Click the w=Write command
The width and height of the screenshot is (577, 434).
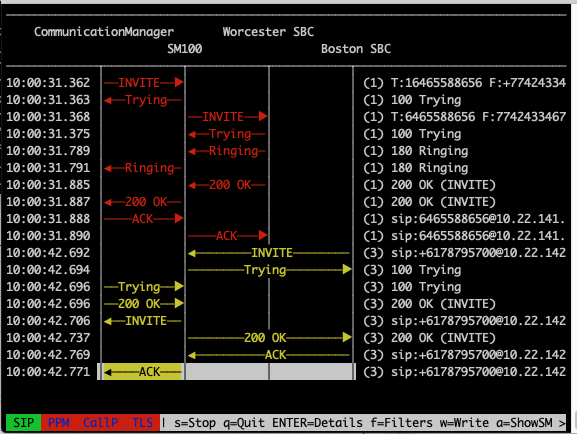(x=464, y=423)
